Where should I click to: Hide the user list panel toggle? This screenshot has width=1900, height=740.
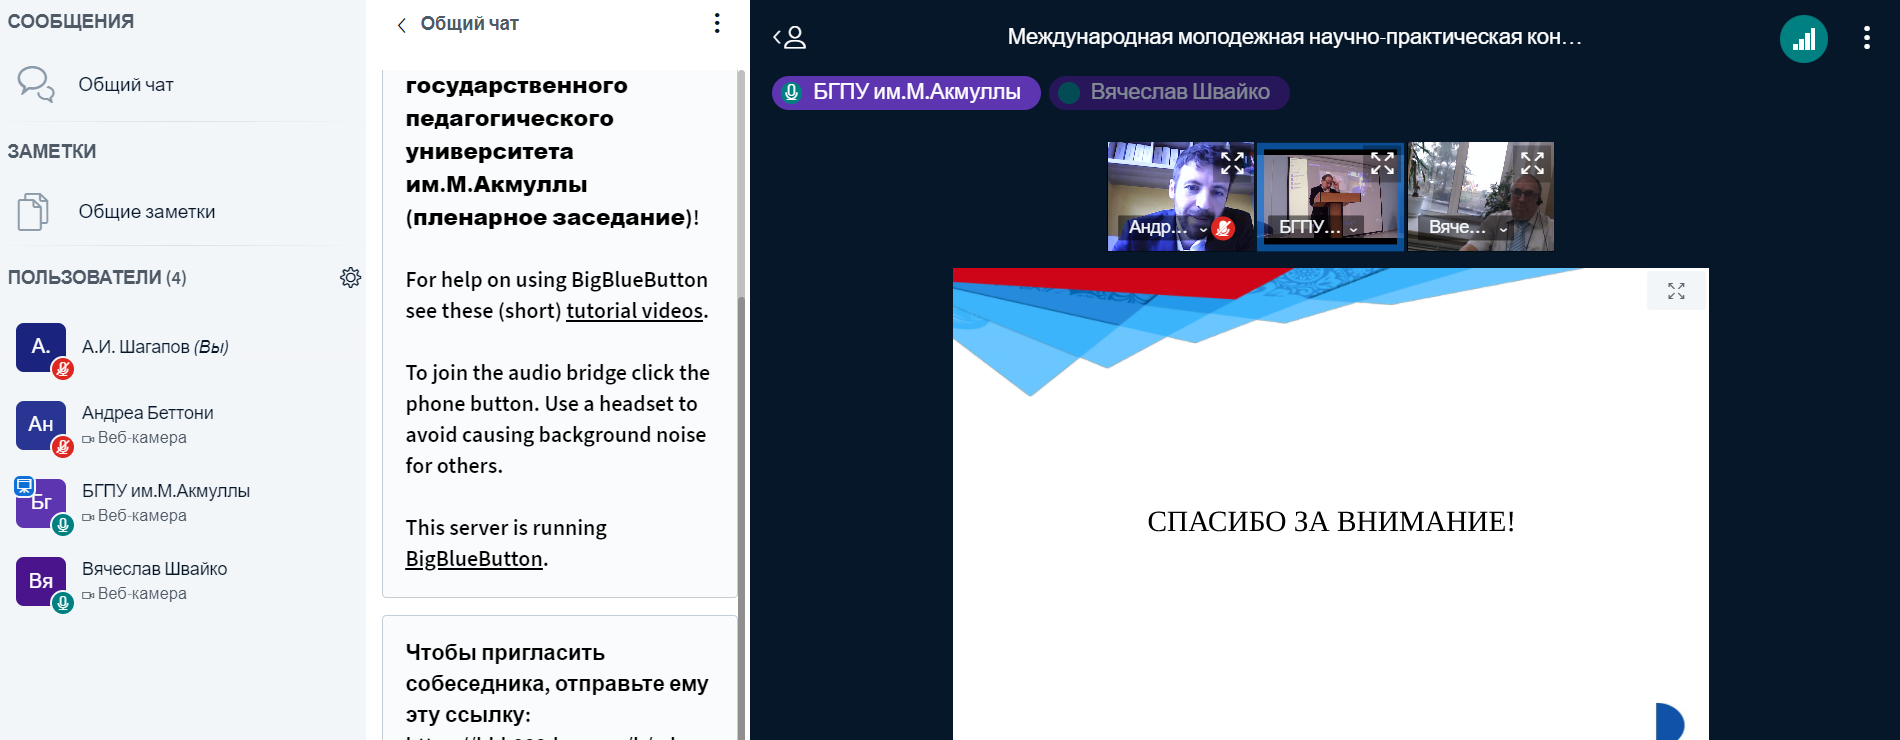[789, 38]
